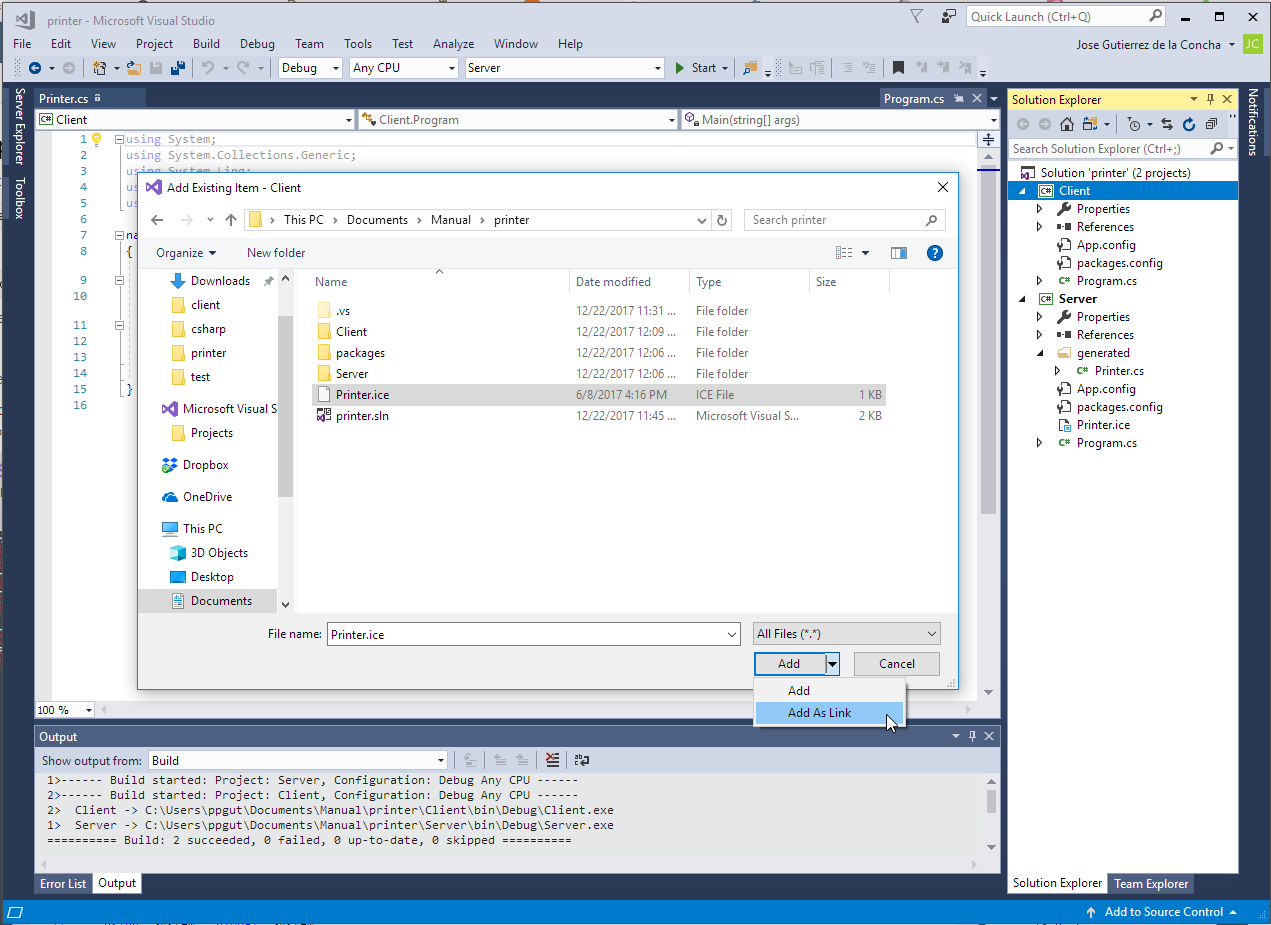
Task: Click the Undo icon on the toolbar
Action: [210, 67]
